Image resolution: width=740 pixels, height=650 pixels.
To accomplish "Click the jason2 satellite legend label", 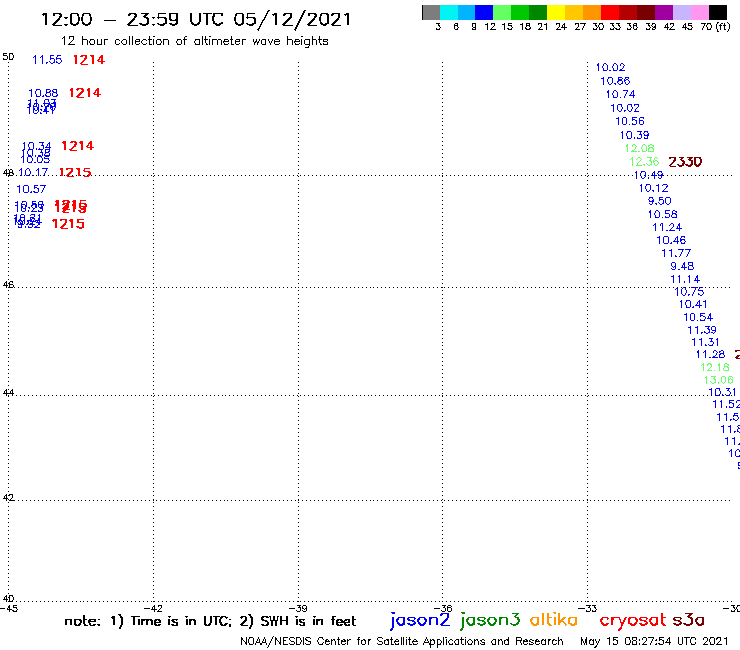I will point(420,620).
